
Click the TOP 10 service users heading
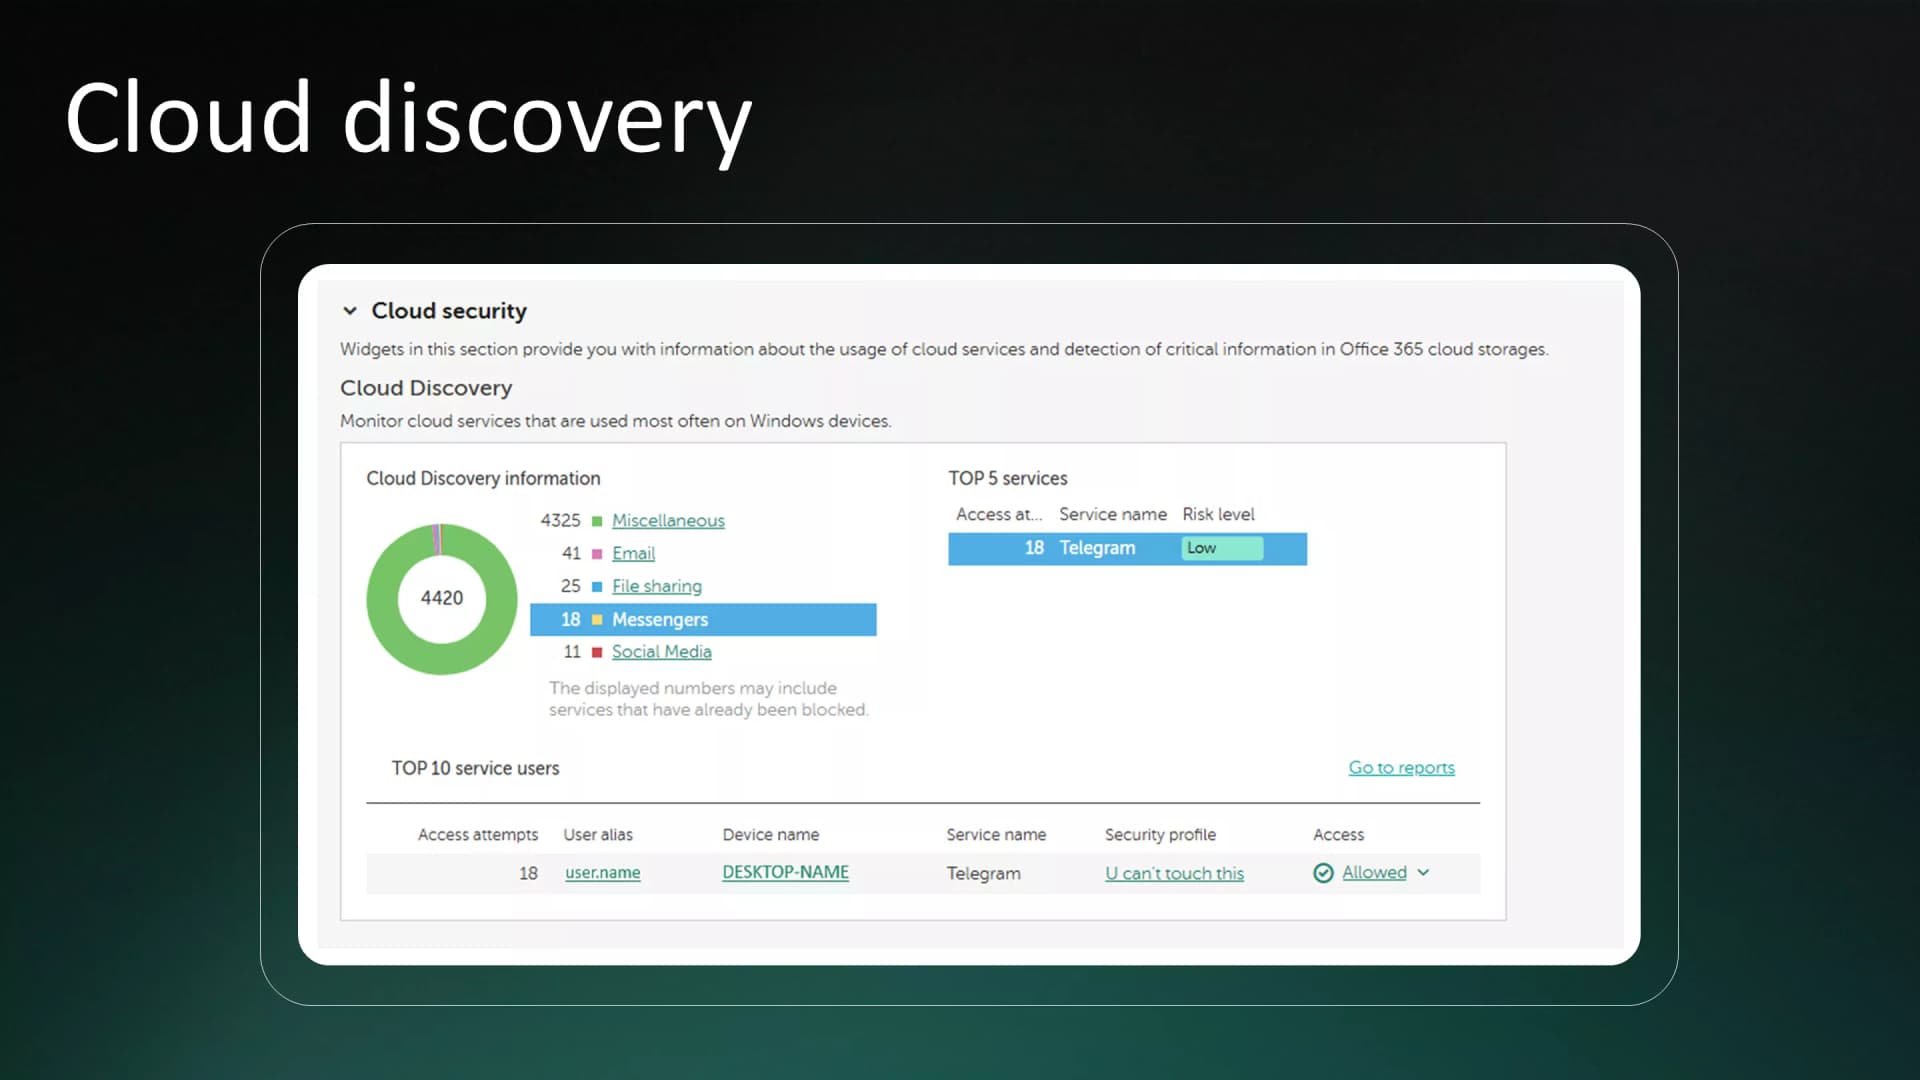[x=475, y=768]
